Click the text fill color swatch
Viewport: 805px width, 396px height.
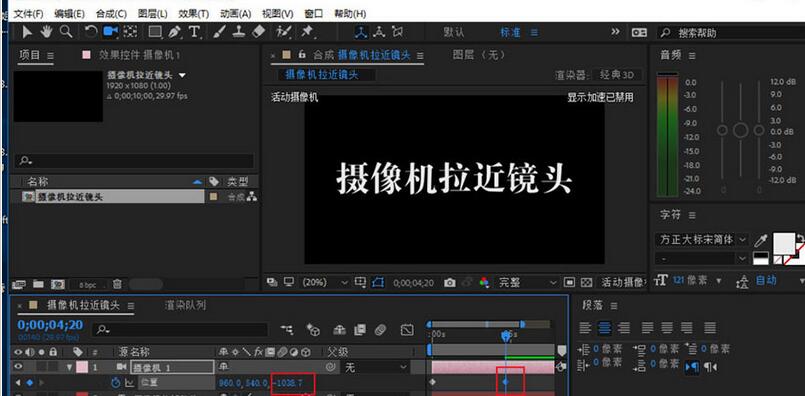783,242
